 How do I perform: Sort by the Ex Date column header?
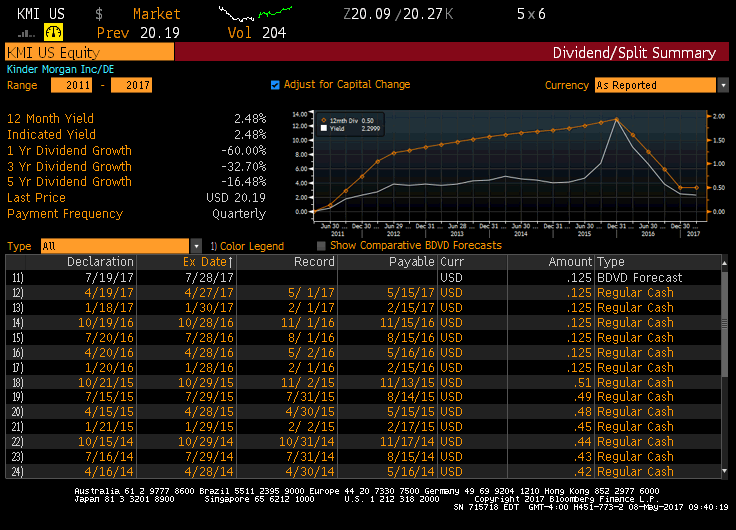208,261
